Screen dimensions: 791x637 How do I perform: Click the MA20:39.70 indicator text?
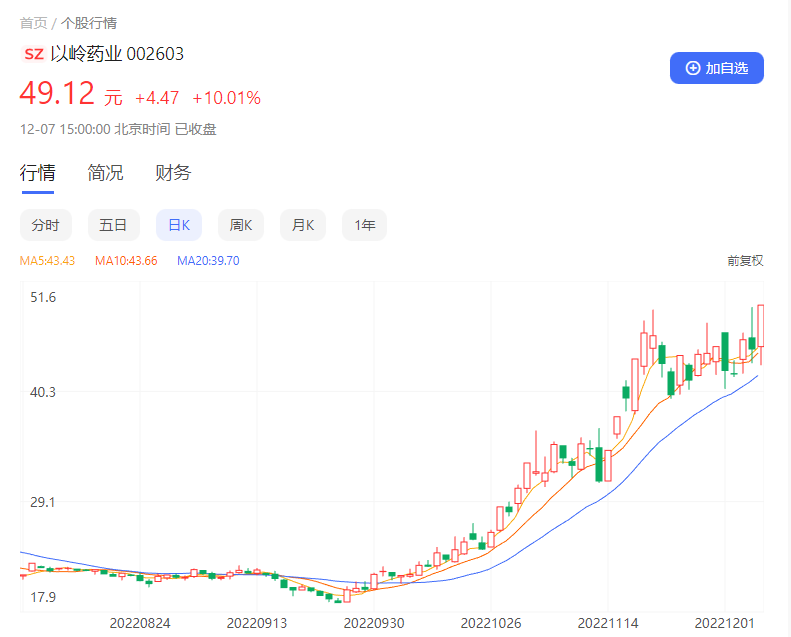click(208, 261)
